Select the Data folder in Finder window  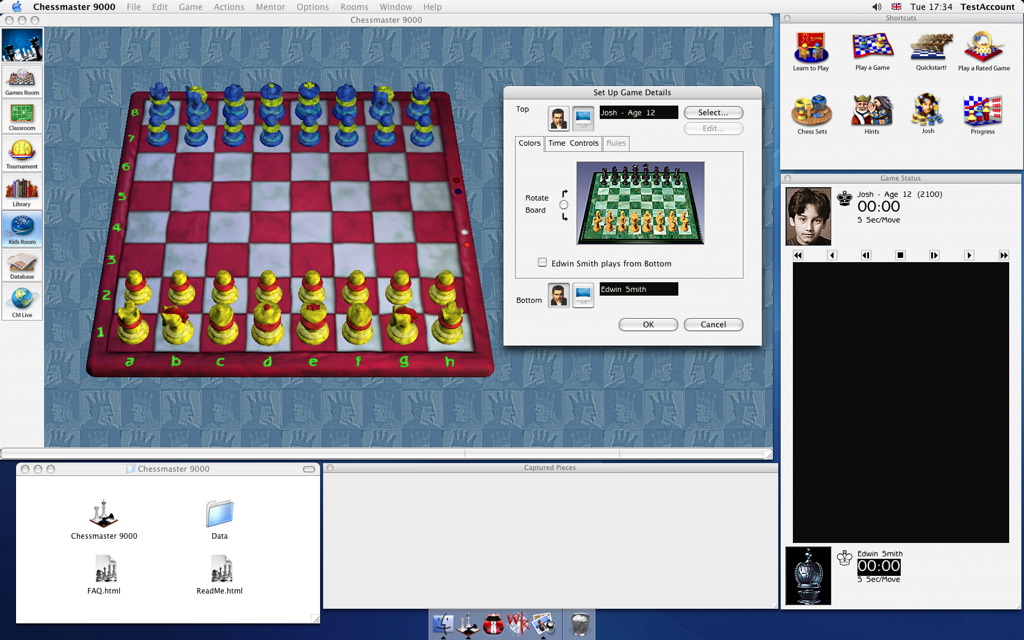tap(219, 520)
